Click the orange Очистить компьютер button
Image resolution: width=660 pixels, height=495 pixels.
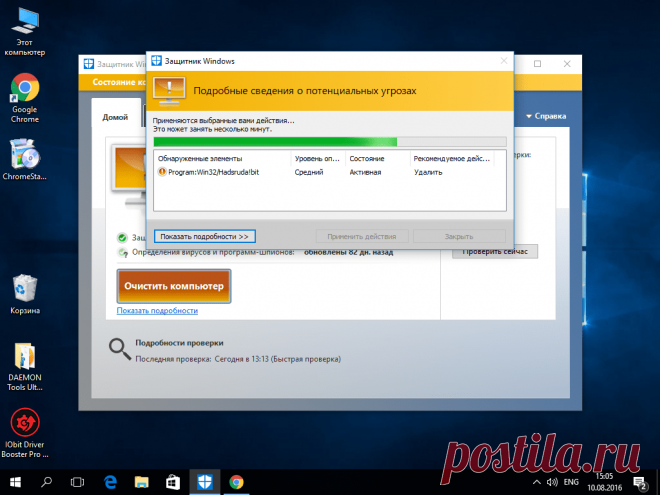pyautogui.click(x=174, y=286)
